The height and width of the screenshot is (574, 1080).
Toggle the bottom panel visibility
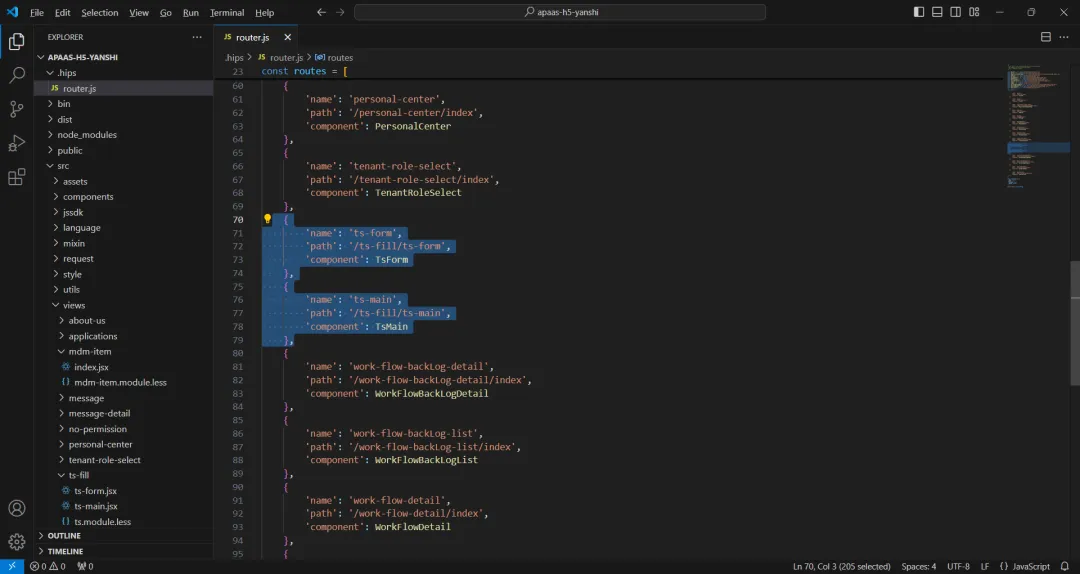[x=937, y=12]
